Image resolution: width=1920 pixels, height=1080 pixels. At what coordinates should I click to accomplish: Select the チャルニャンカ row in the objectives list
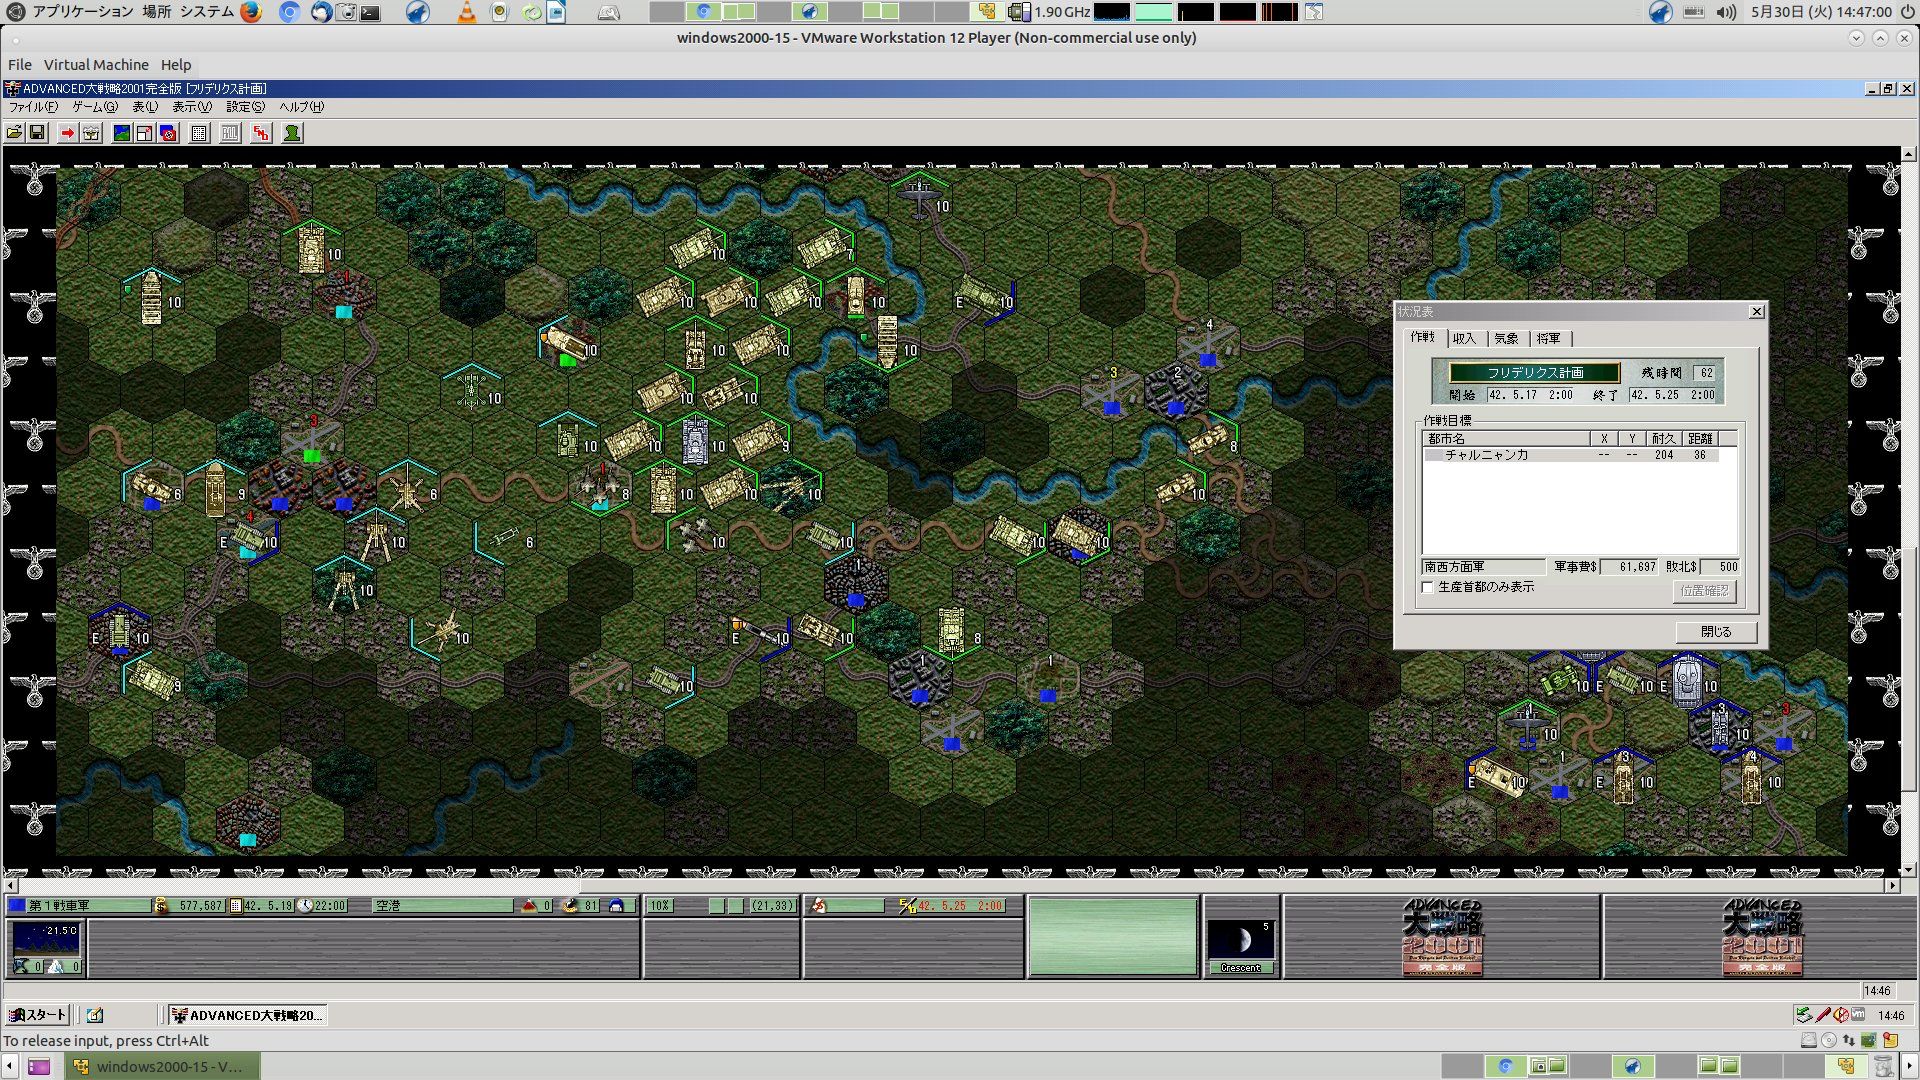coord(1571,455)
